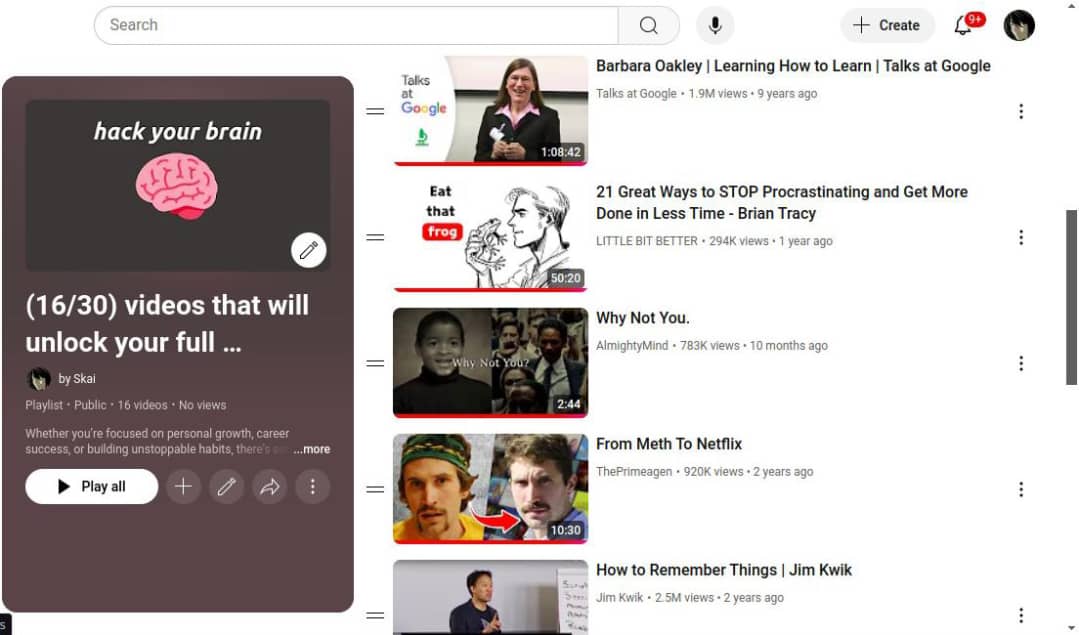The image size is (1079, 635).
Task: Open Jim Kwik video thumbnail
Action: (x=490, y=597)
